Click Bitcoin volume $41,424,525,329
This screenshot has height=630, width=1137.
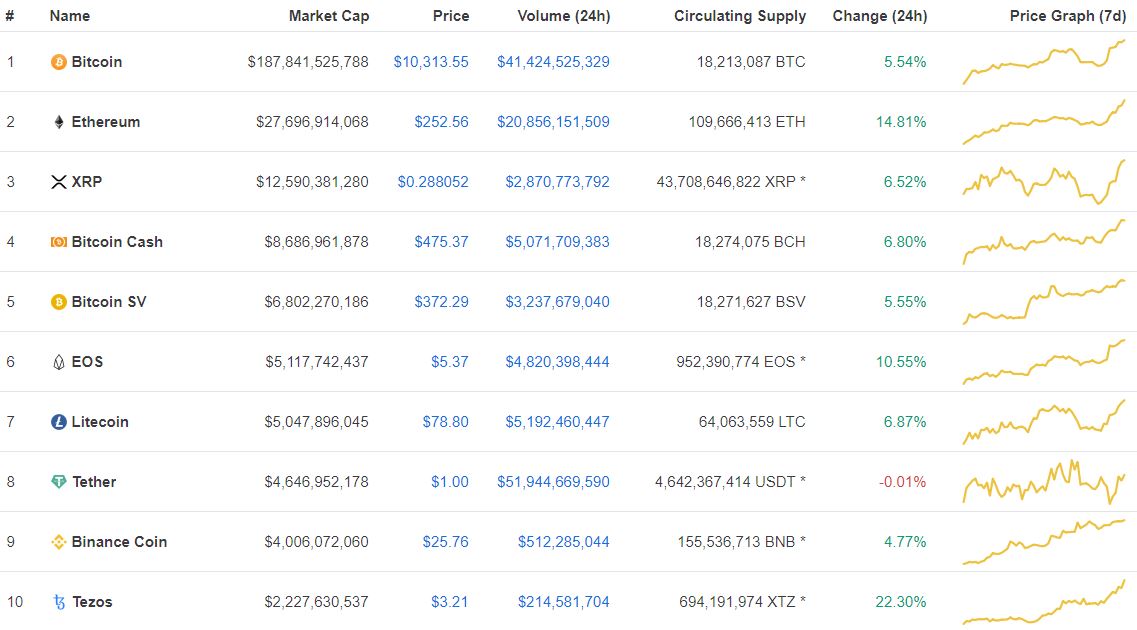[x=553, y=62]
